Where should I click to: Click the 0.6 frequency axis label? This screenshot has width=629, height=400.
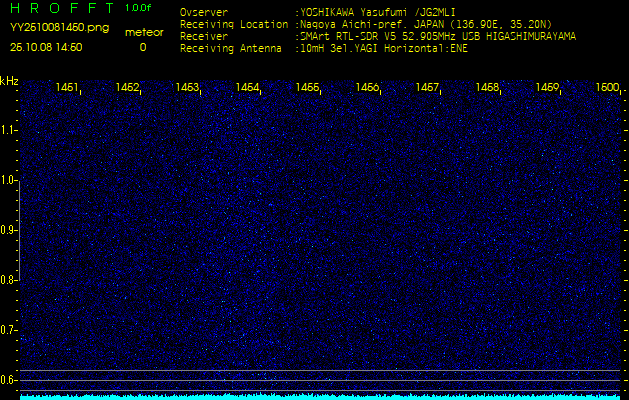pos(9,380)
